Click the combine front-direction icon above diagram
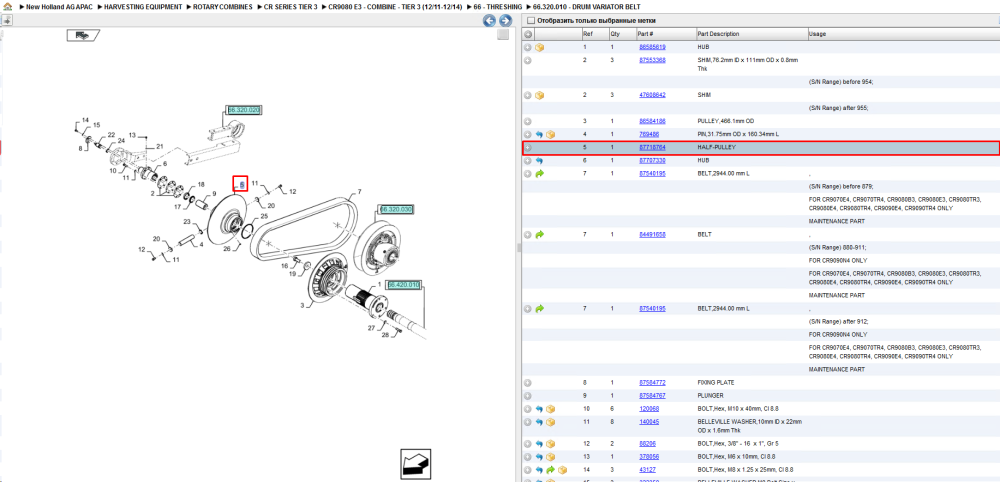The image size is (1000, 482). (x=84, y=36)
